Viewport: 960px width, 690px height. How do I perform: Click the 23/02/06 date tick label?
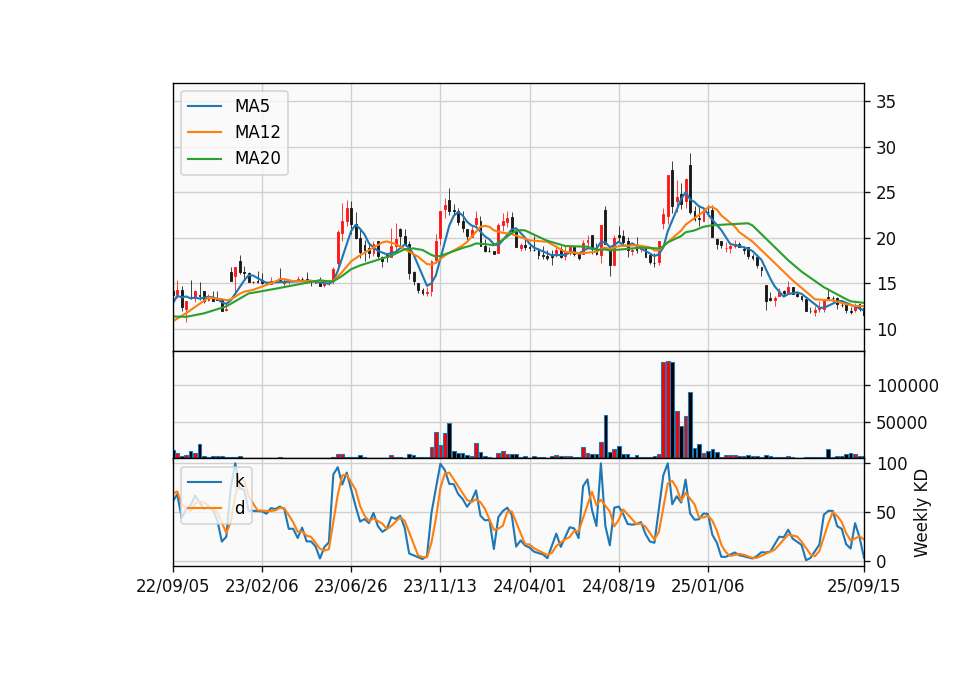(x=262, y=586)
